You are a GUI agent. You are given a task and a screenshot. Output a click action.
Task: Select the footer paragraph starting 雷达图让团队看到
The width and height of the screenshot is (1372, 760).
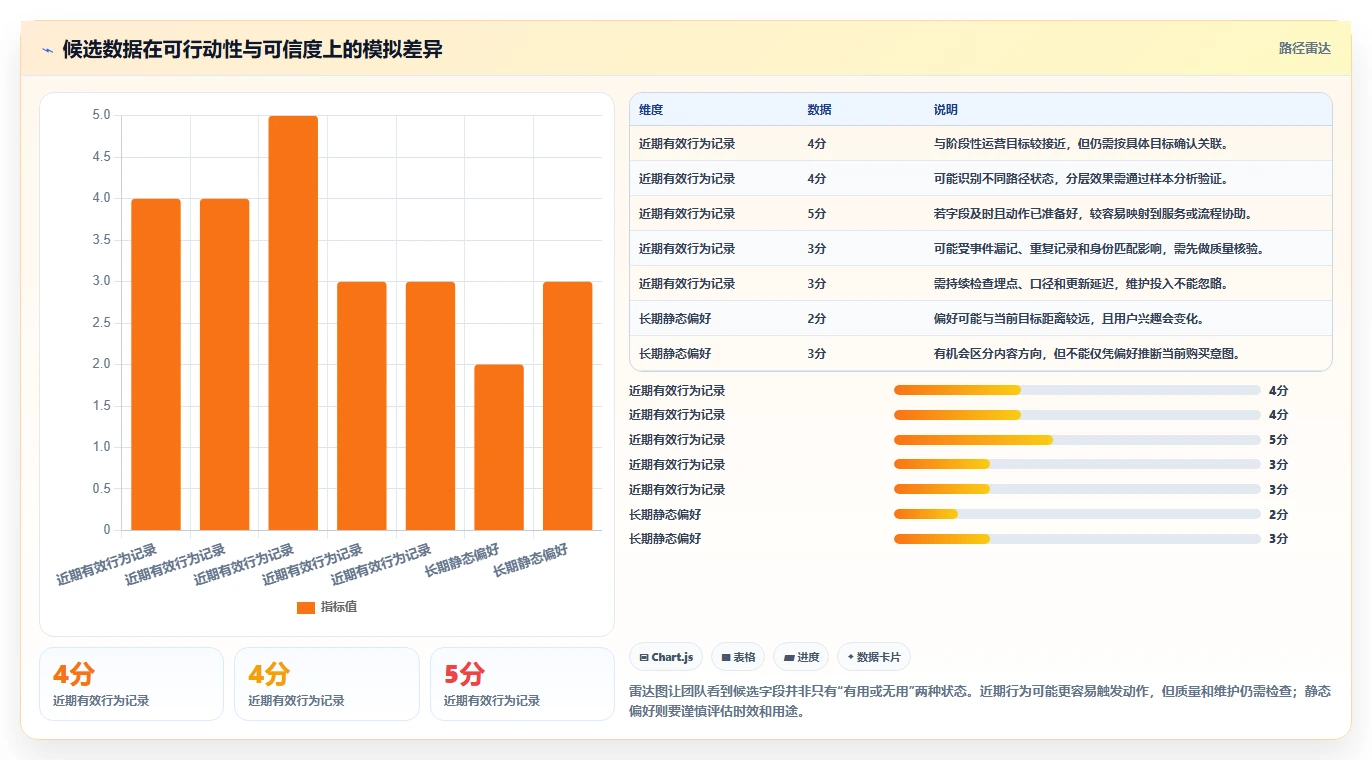click(980, 702)
